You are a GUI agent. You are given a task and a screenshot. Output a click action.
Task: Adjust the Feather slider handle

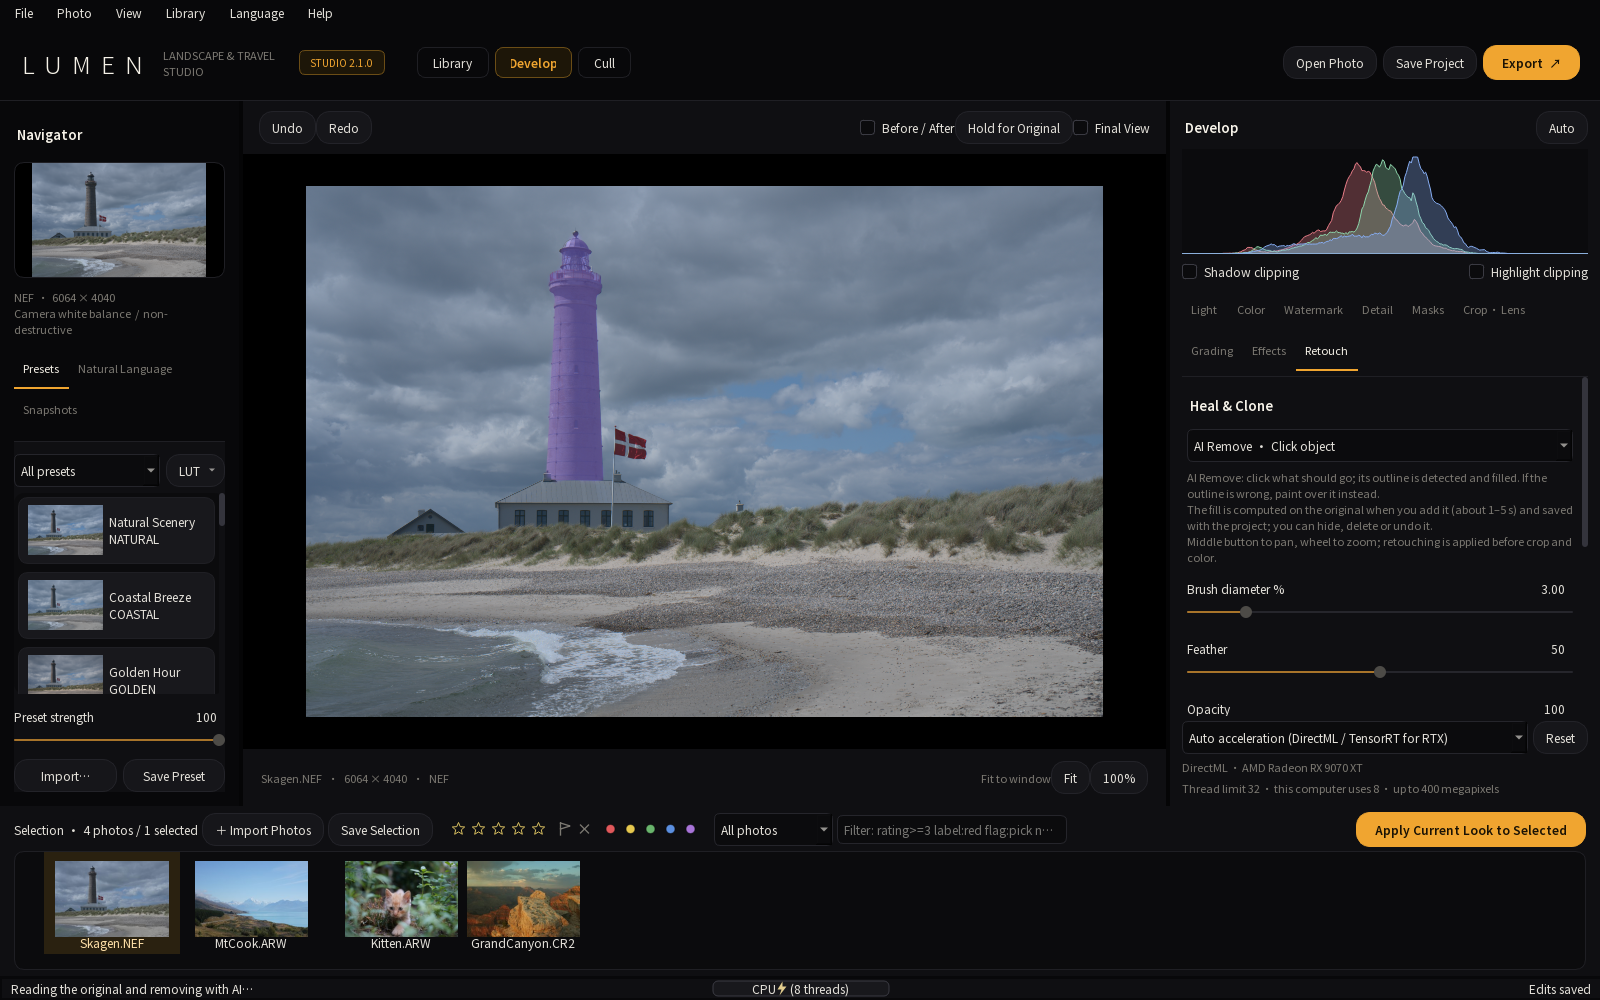click(1380, 672)
